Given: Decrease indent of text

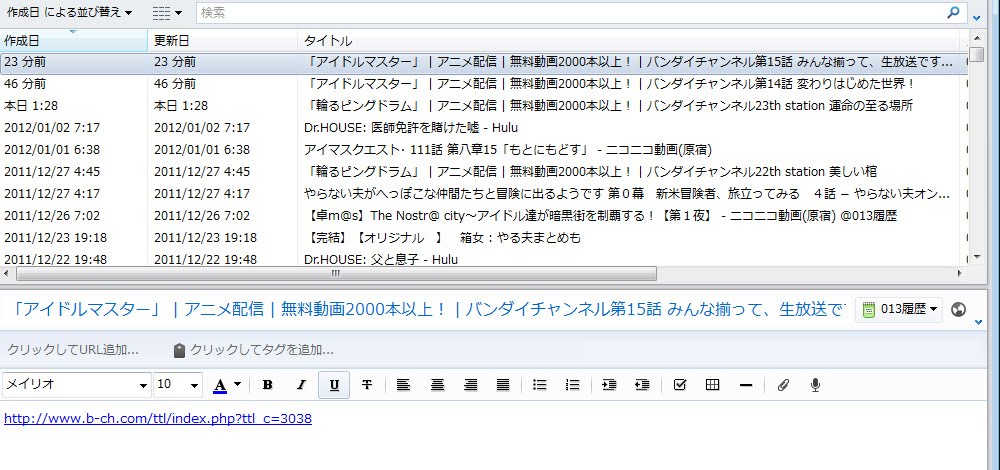Looking at the screenshot, I should (642, 385).
